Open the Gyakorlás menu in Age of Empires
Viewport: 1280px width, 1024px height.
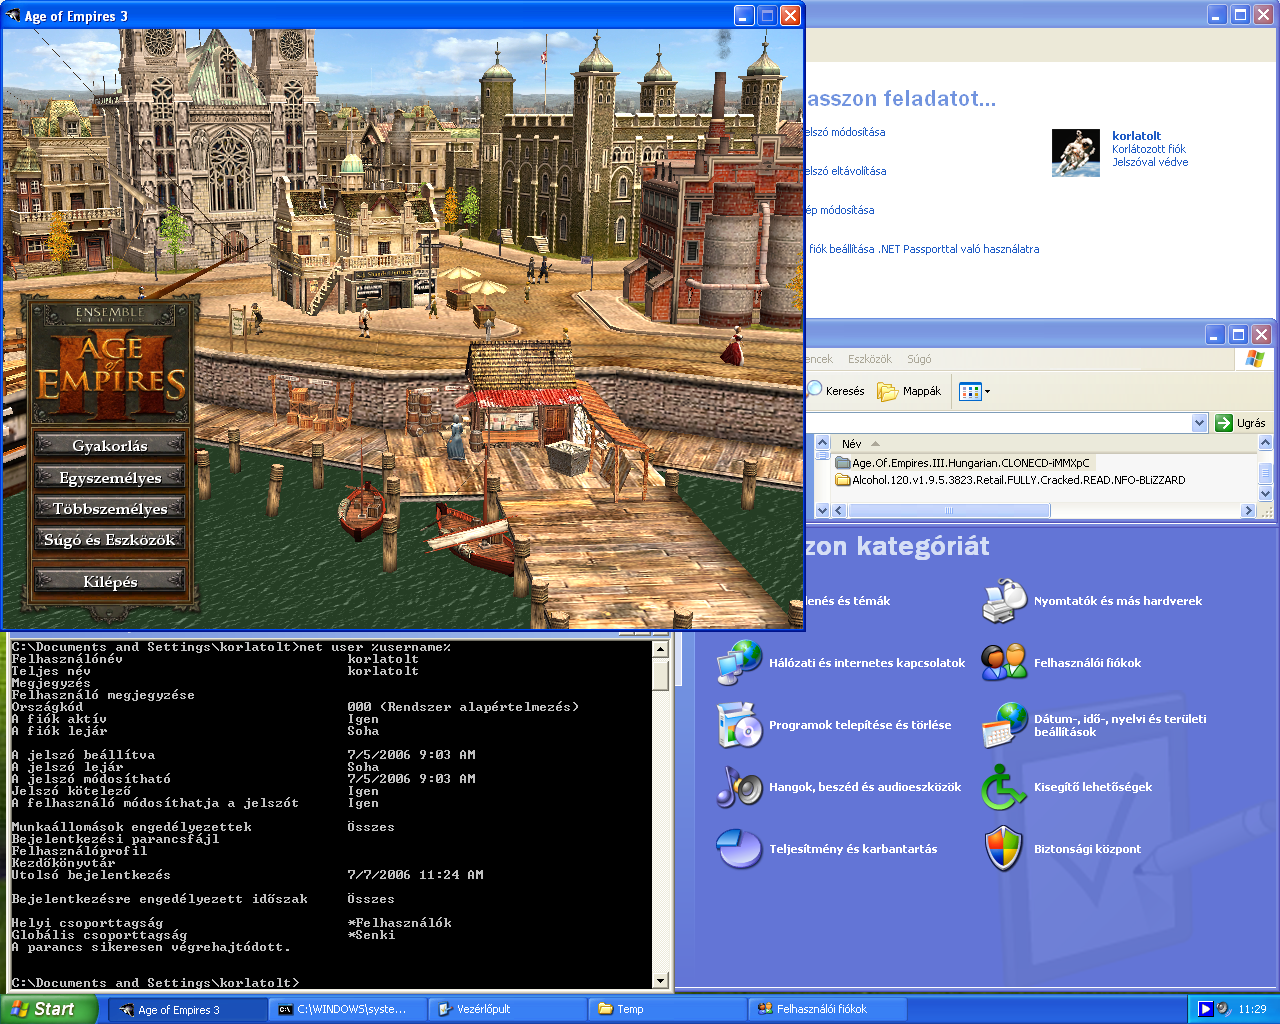110,445
